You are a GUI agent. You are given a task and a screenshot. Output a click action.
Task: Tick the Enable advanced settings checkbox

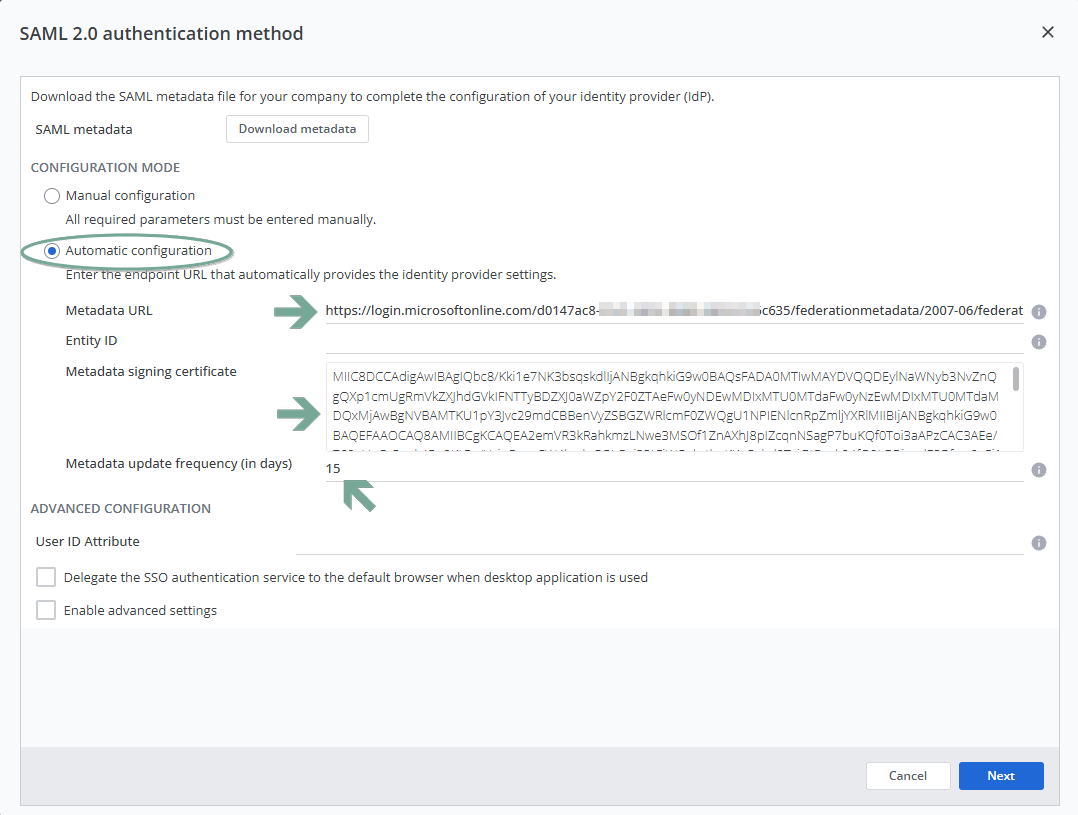click(46, 610)
